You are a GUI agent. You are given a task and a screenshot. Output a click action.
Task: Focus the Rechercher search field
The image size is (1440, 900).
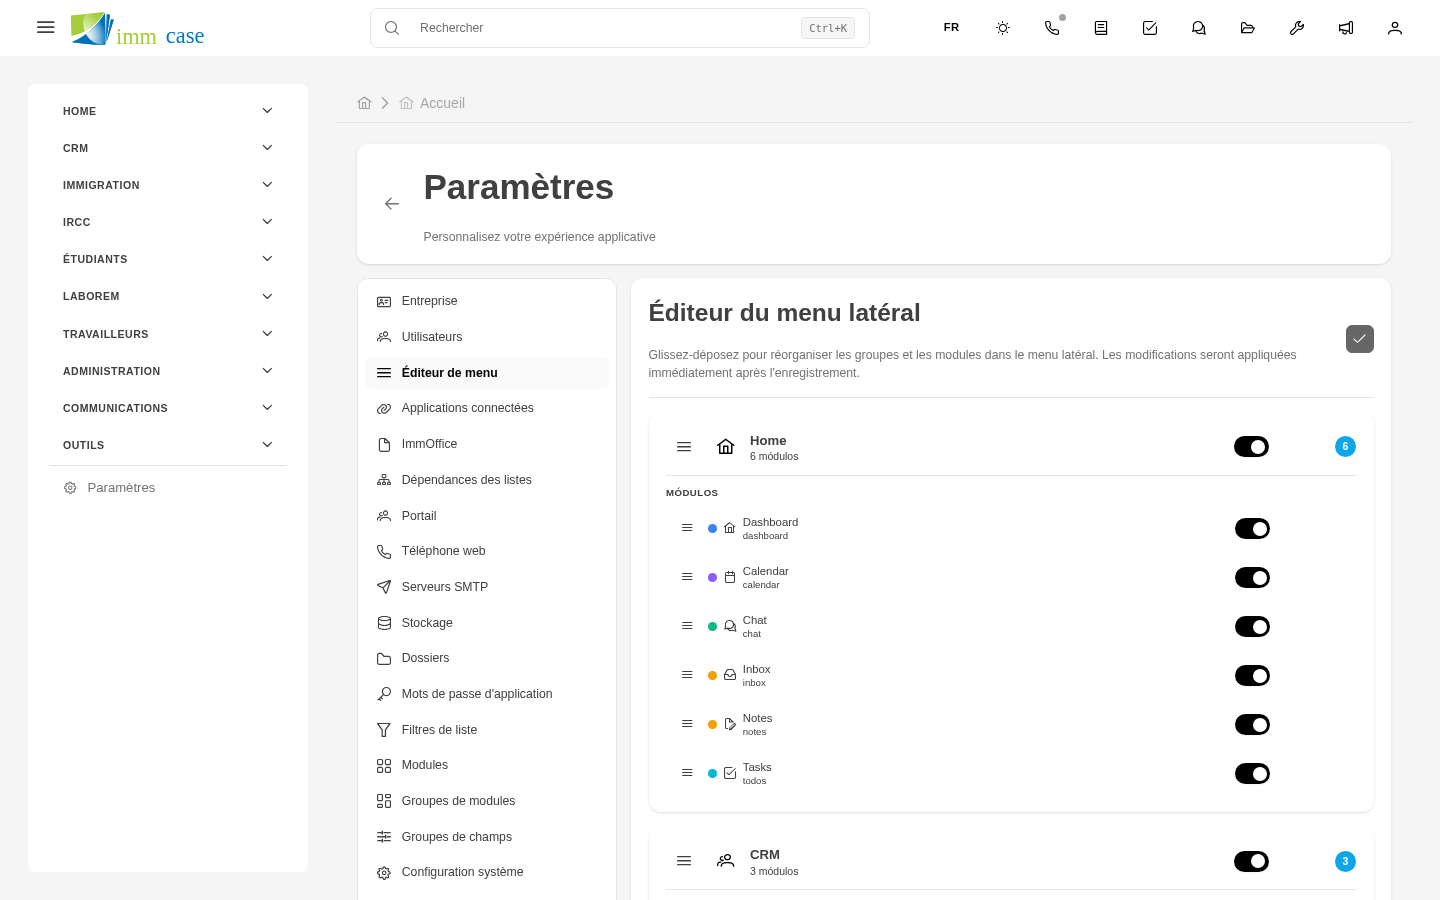pos(620,28)
